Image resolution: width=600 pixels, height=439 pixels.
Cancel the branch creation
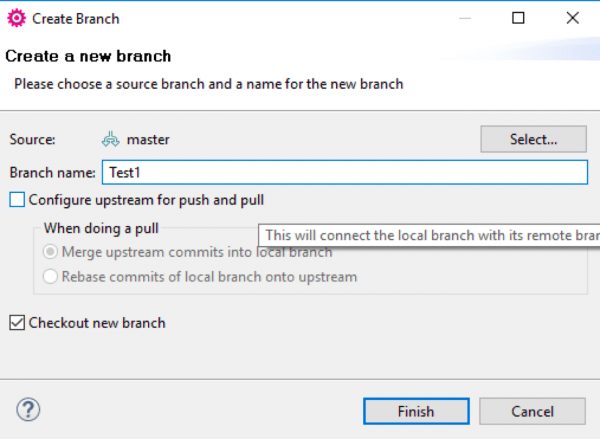coord(532,411)
